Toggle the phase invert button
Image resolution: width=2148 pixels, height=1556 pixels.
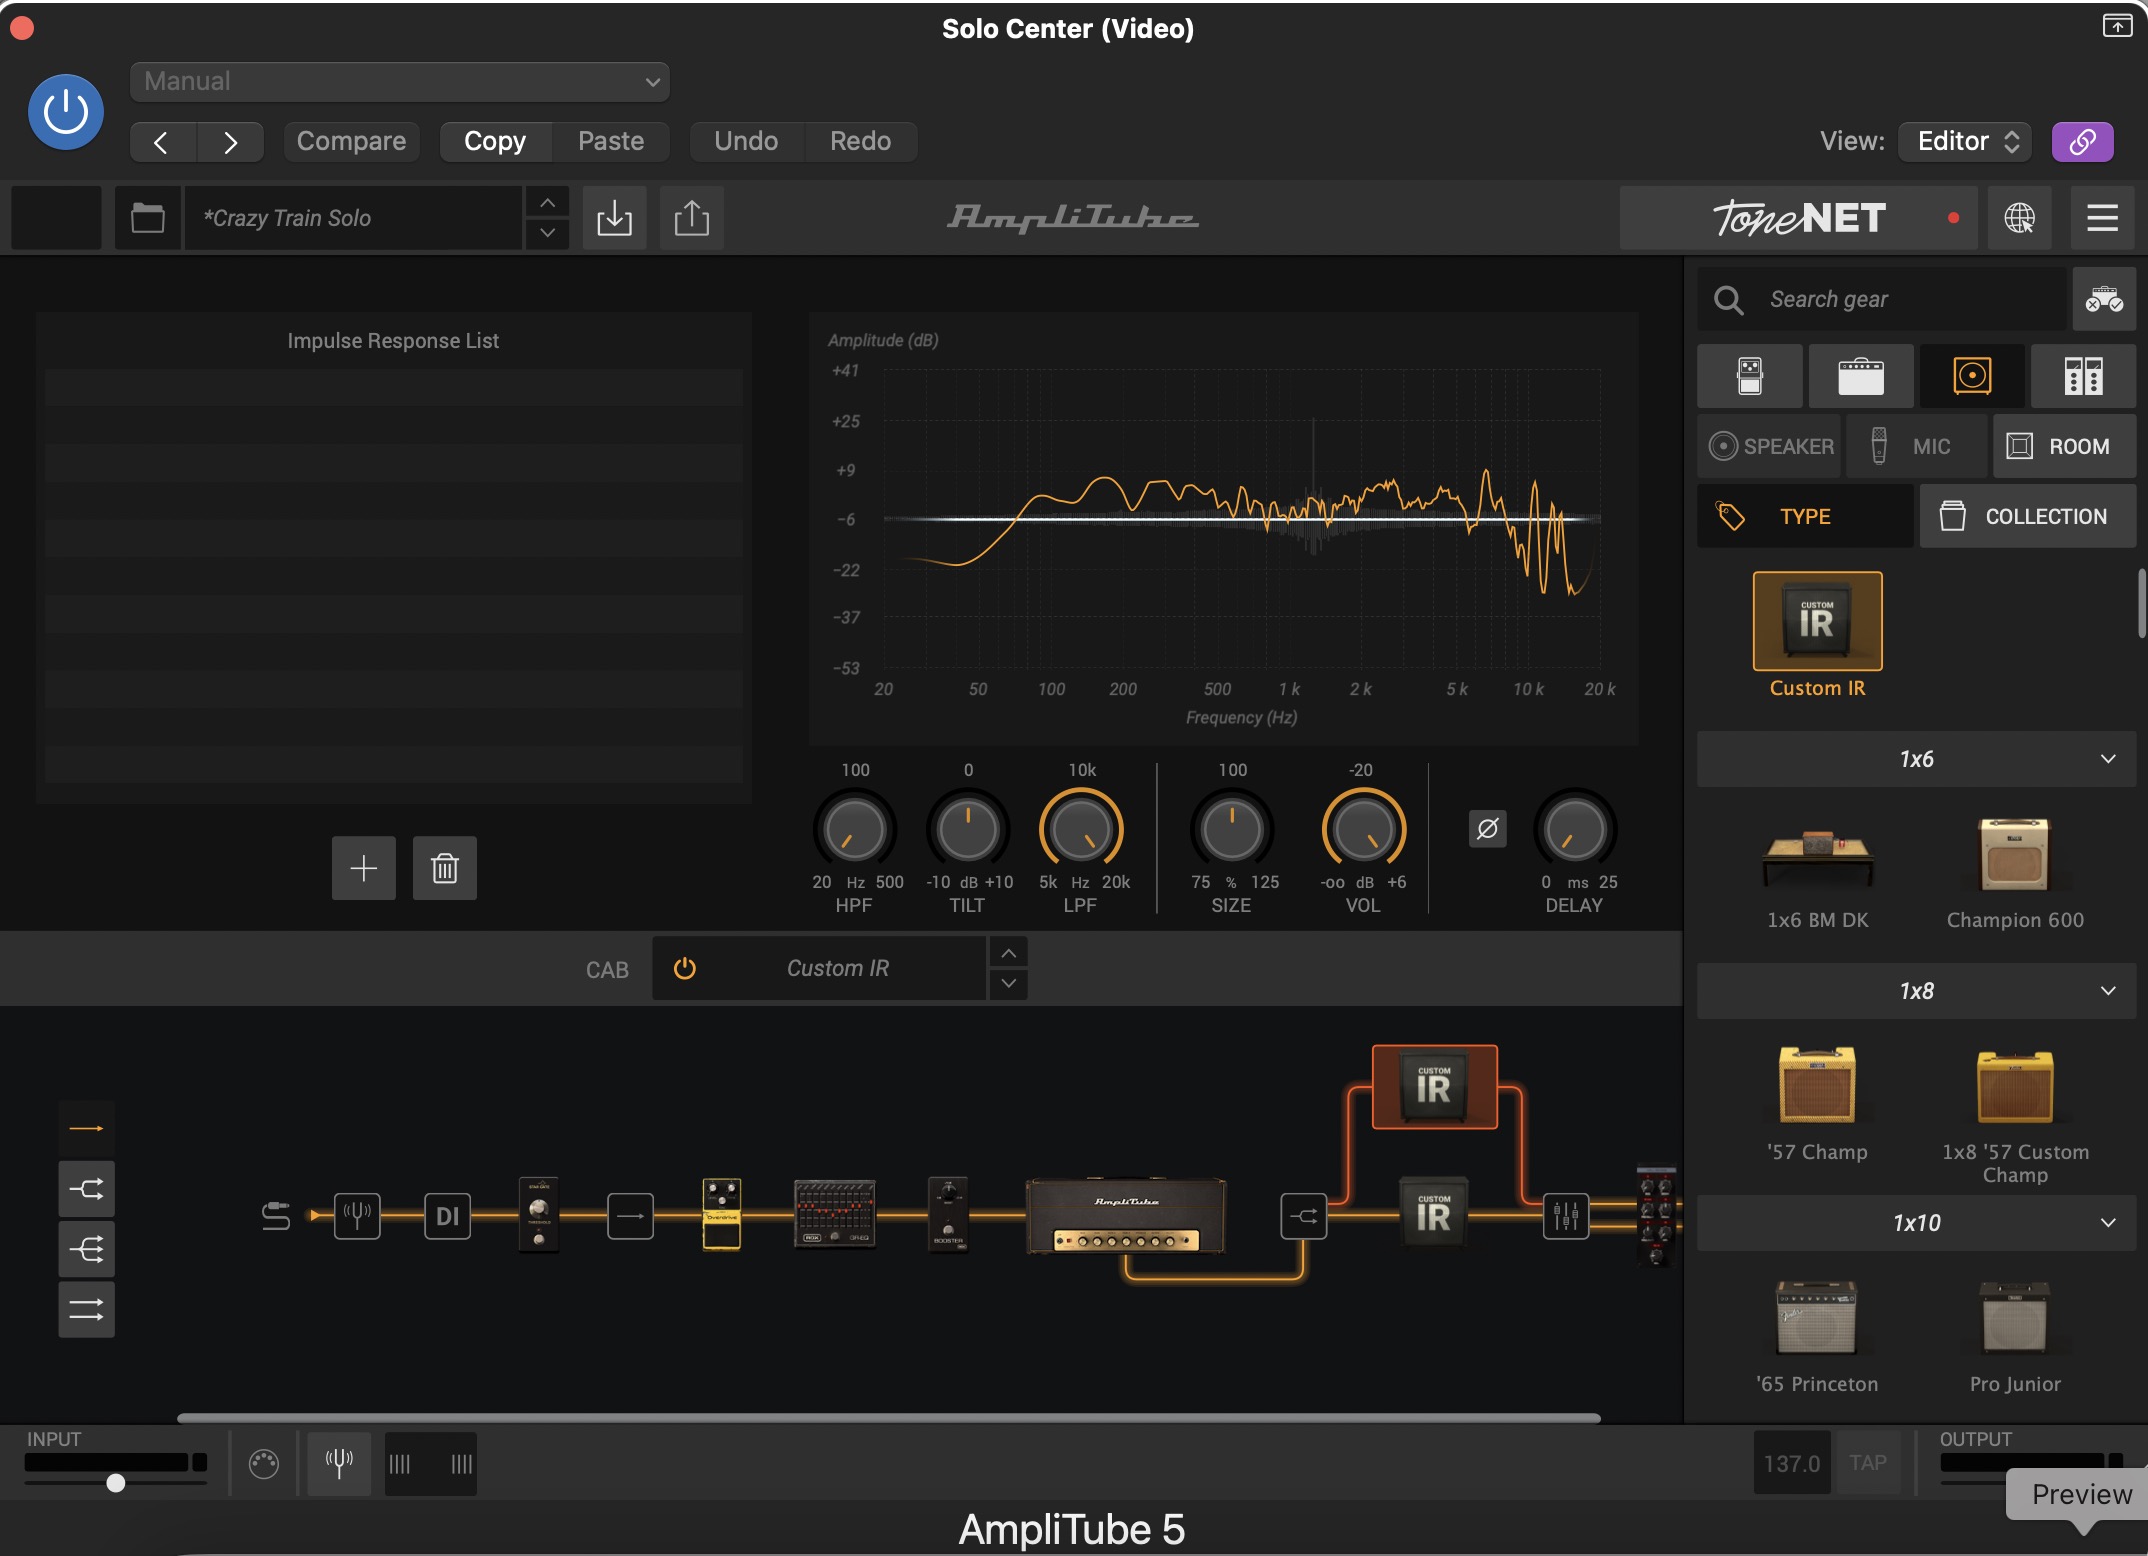pos(1487,828)
